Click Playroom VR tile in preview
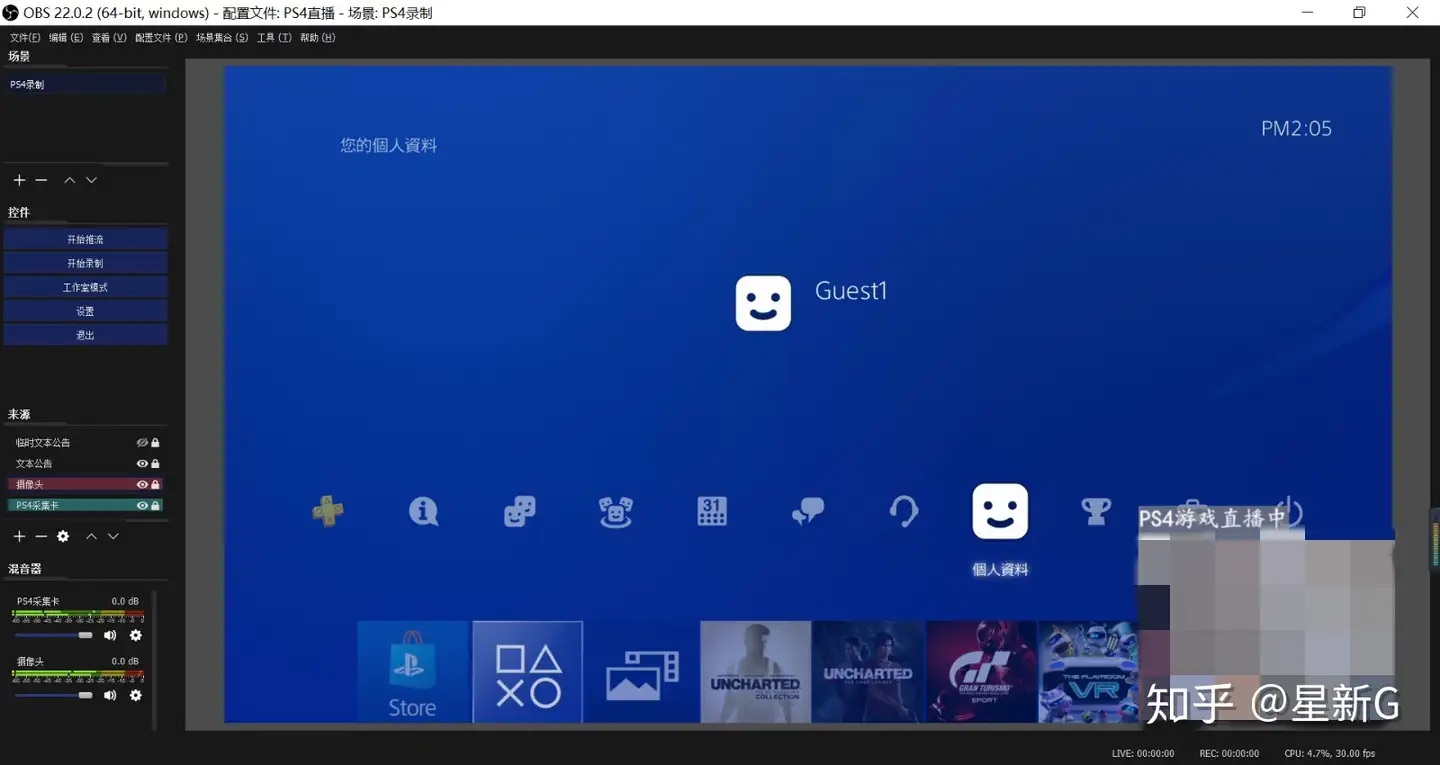The height and width of the screenshot is (765, 1440). tap(1088, 671)
